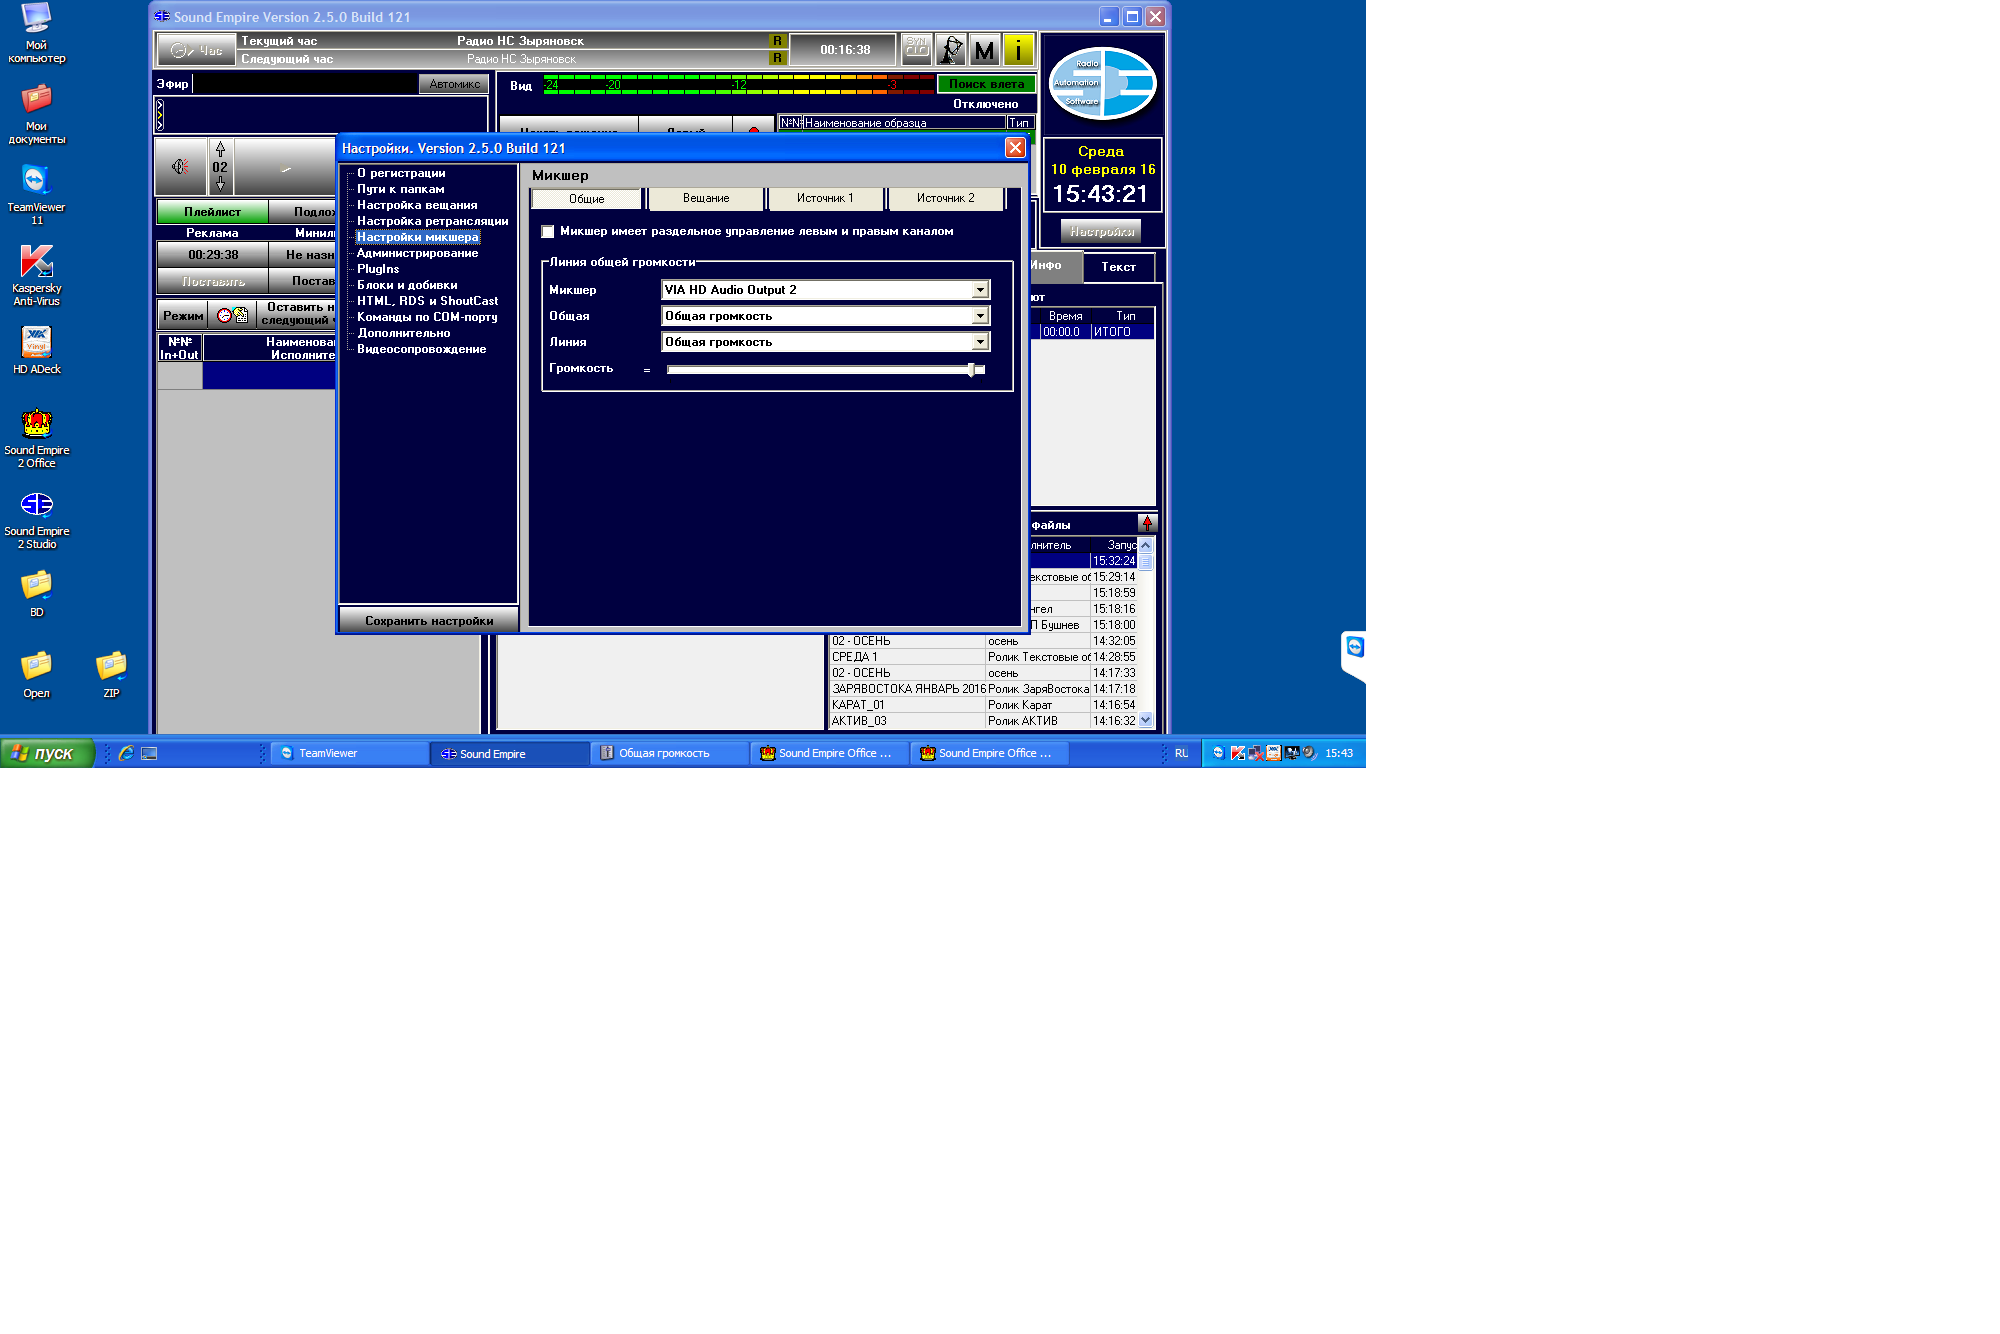Viewport: 2000px width, 1334px height.
Task: Click the up arrow above track number 02
Action: (x=220, y=149)
